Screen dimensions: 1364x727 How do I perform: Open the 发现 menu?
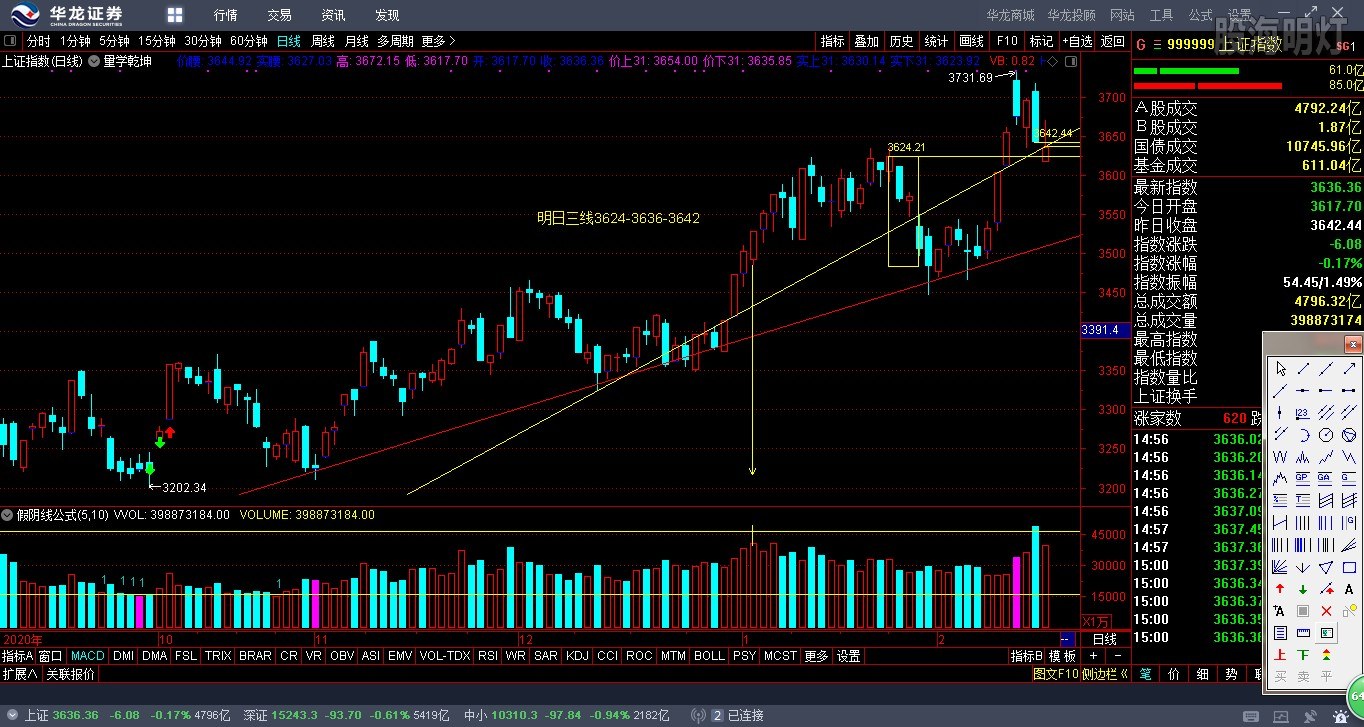(x=387, y=15)
